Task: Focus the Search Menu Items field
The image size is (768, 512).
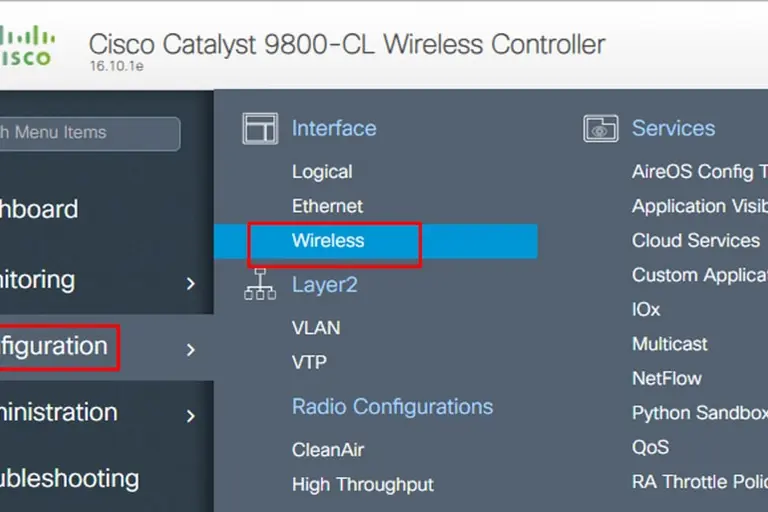Action: click(88, 133)
